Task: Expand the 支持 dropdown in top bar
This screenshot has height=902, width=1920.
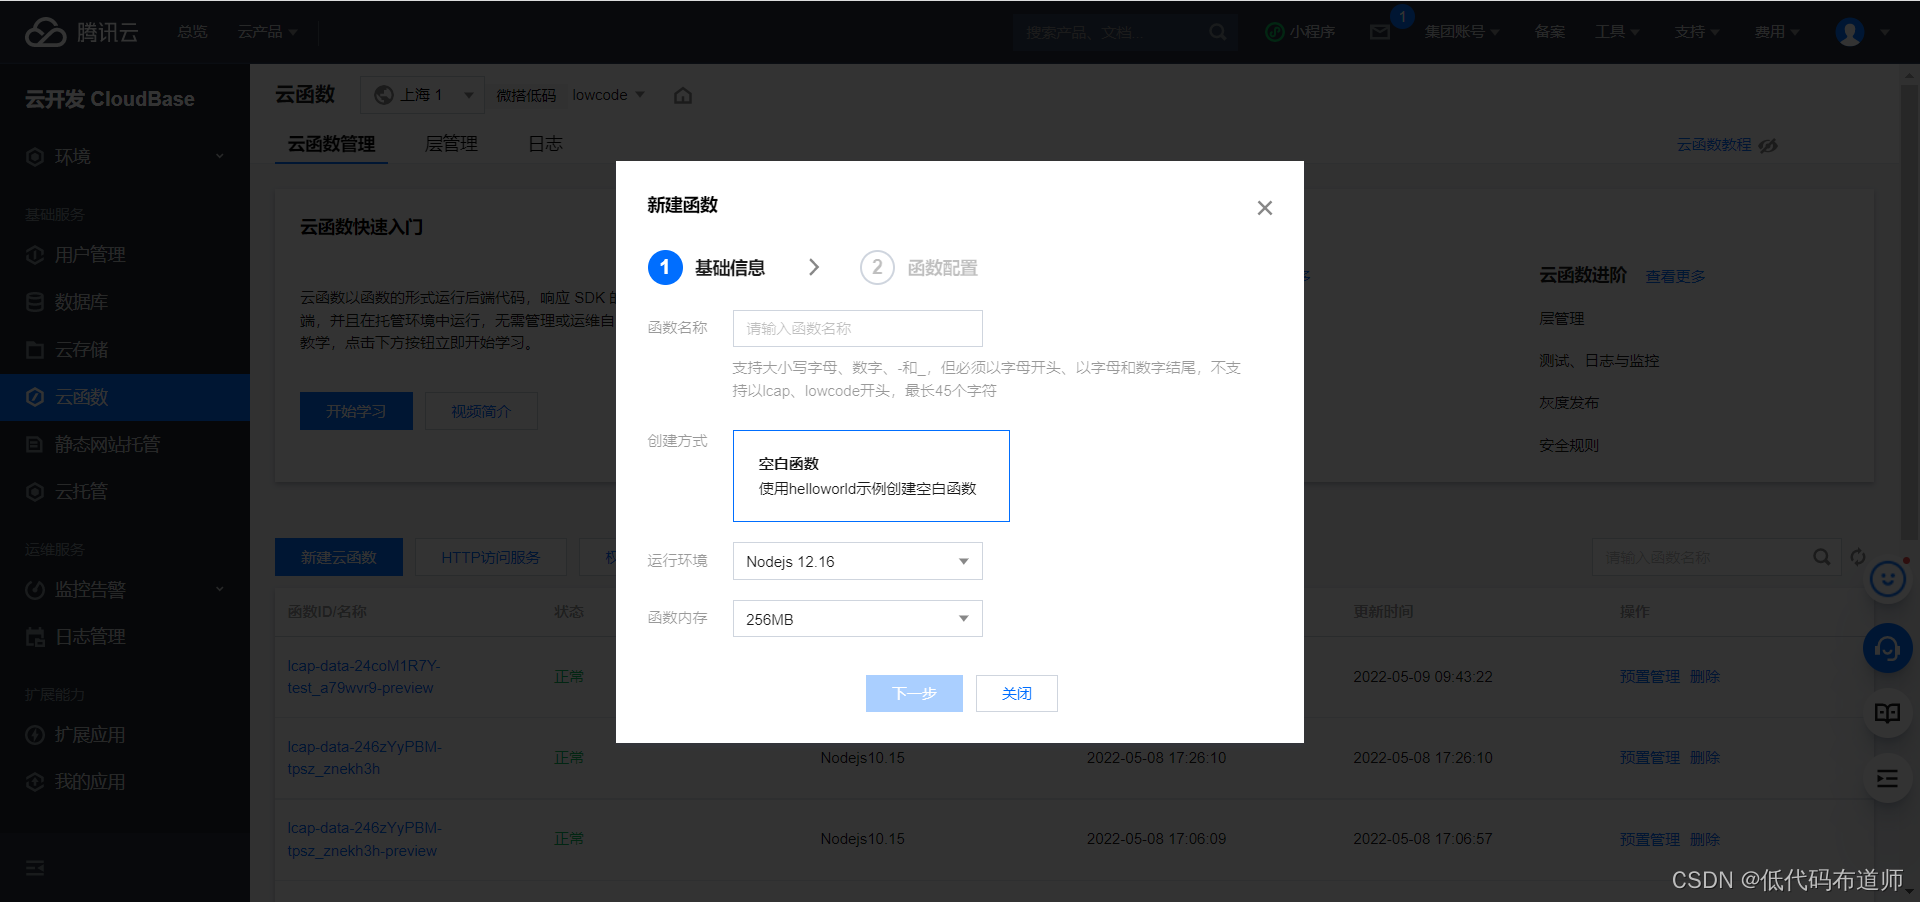Action: (x=1697, y=32)
